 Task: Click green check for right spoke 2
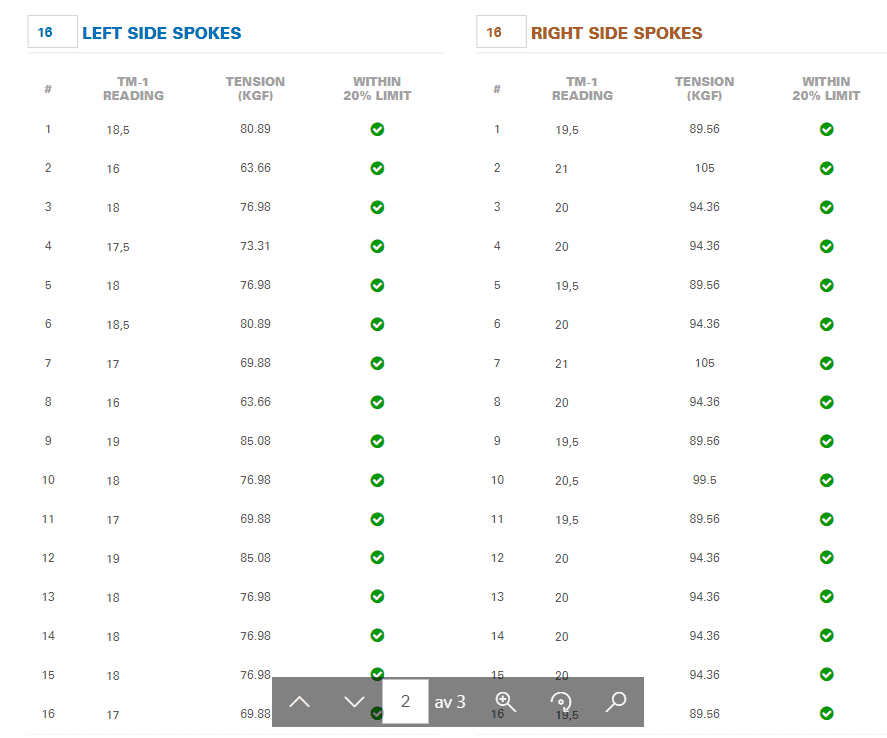[826, 169]
